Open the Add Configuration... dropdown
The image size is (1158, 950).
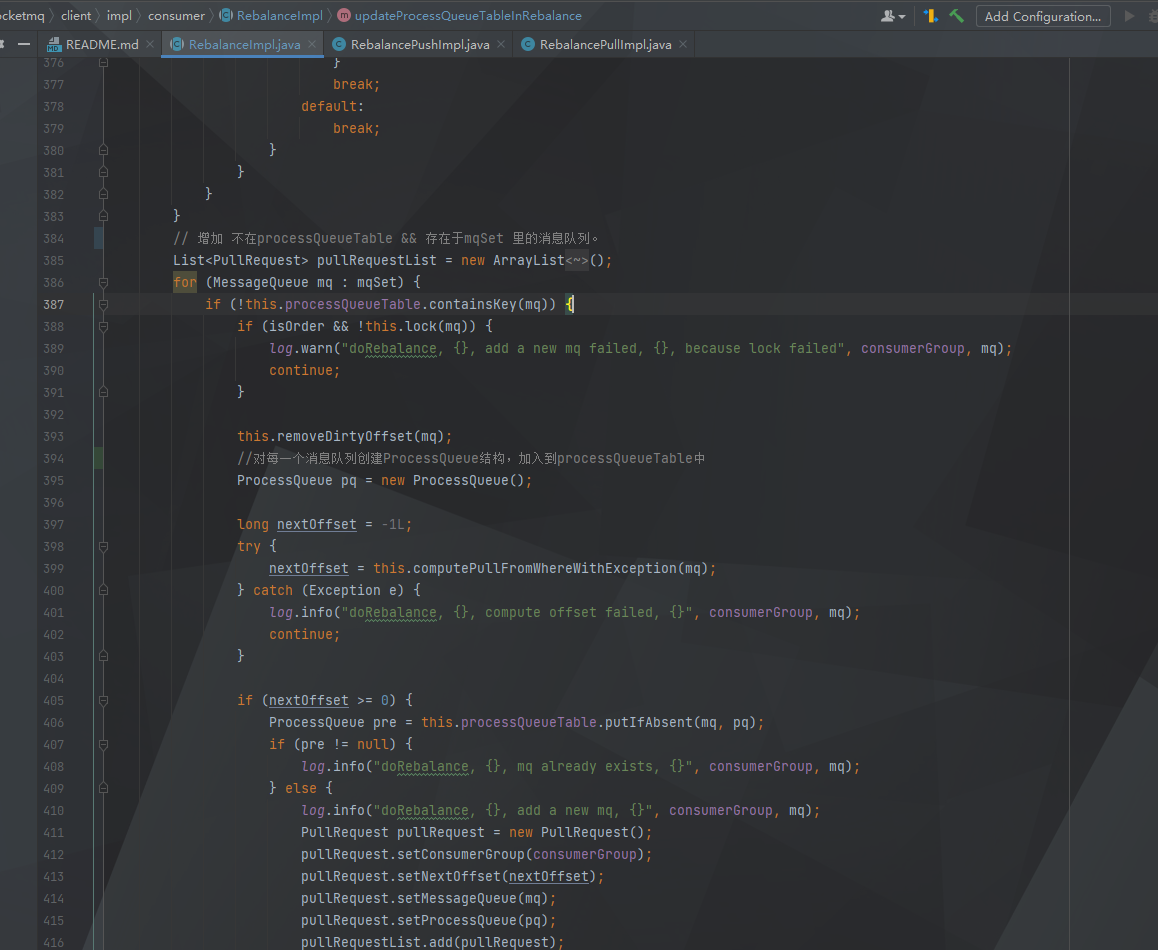tap(1043, 16)
